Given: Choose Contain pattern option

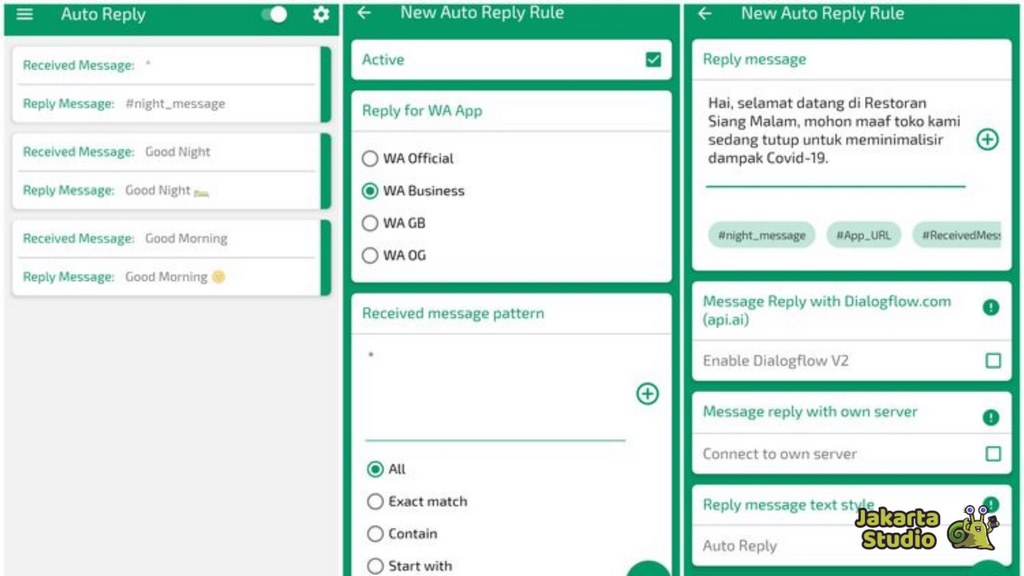Looking at the screenshot, I should (x=375, y=534).
